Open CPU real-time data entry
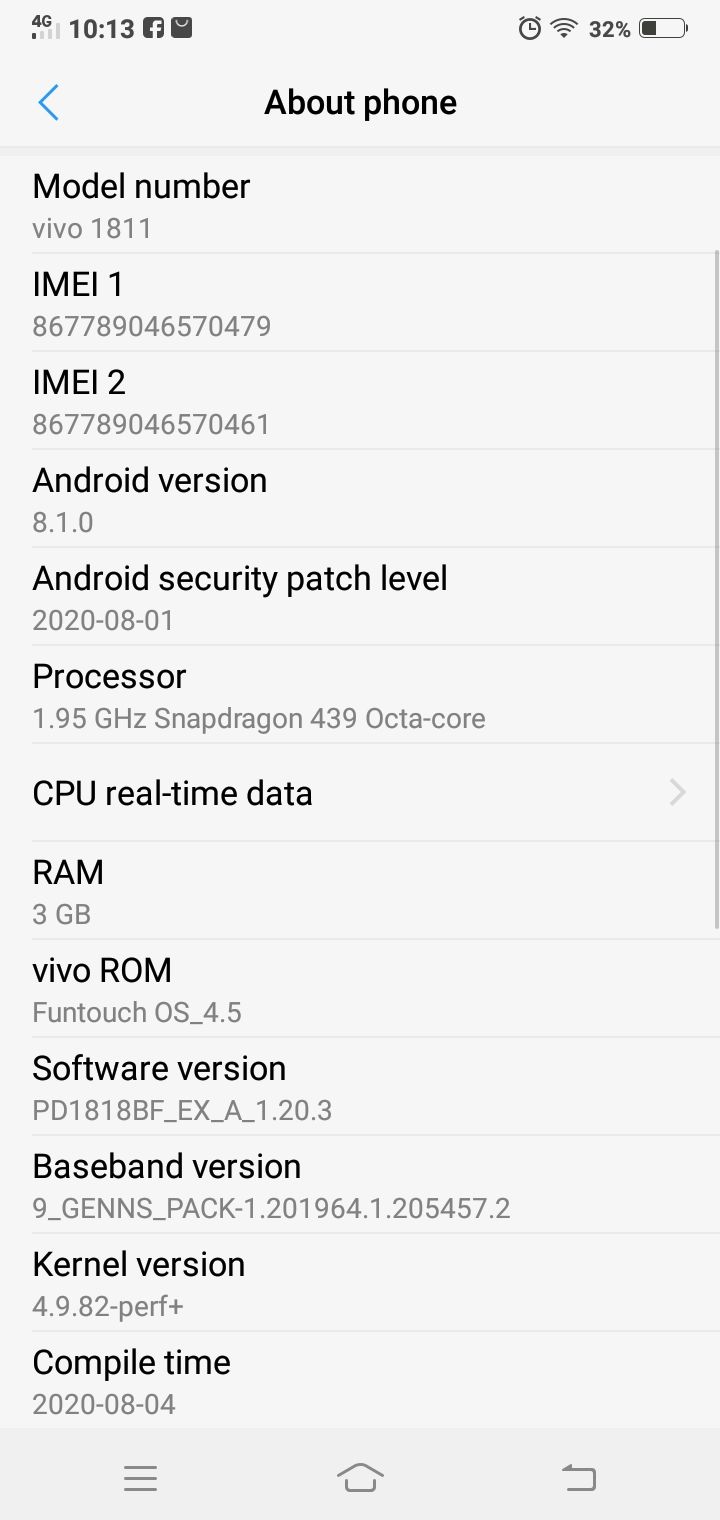 (x=360, y=793)
